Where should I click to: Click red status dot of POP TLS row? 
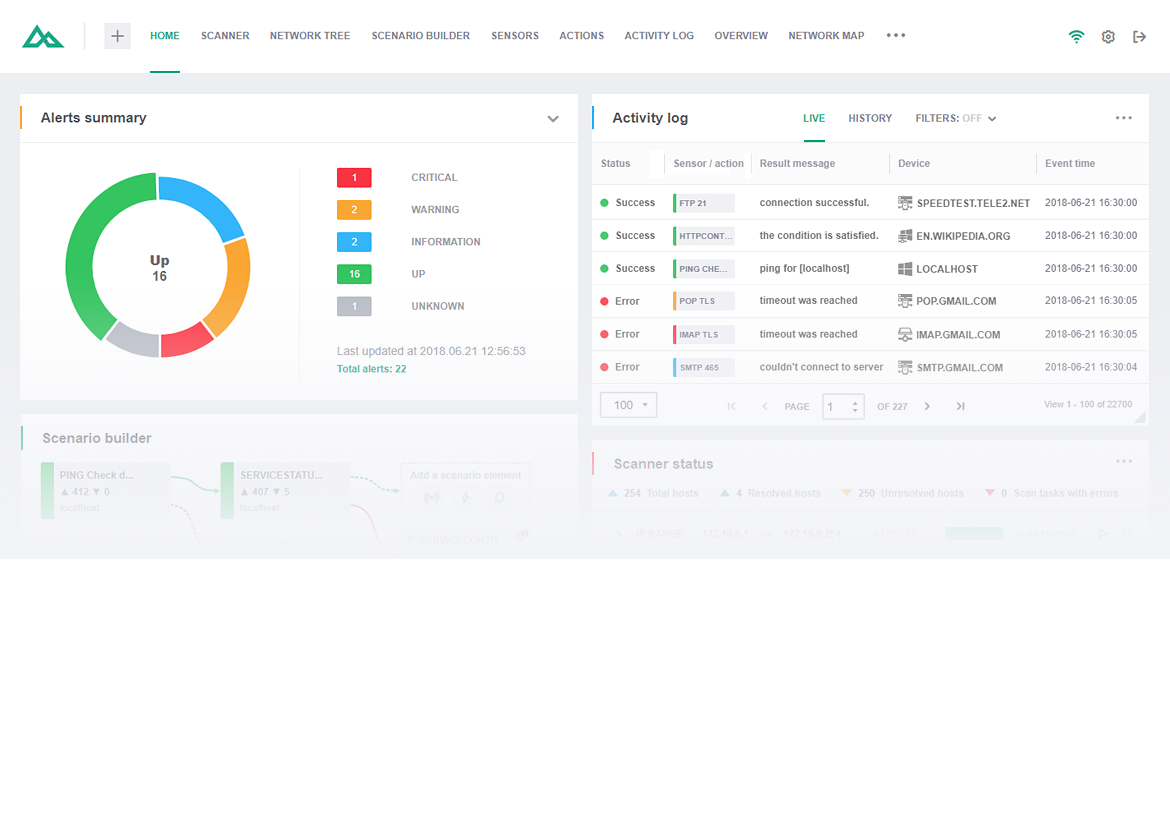[x=604, y=301]
